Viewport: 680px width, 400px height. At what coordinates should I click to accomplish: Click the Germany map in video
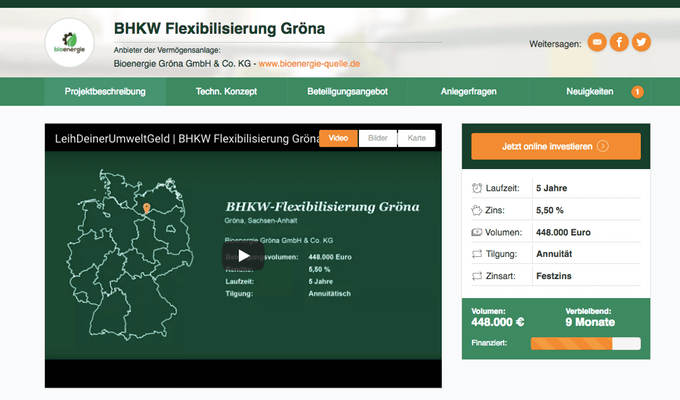(129, 254)
